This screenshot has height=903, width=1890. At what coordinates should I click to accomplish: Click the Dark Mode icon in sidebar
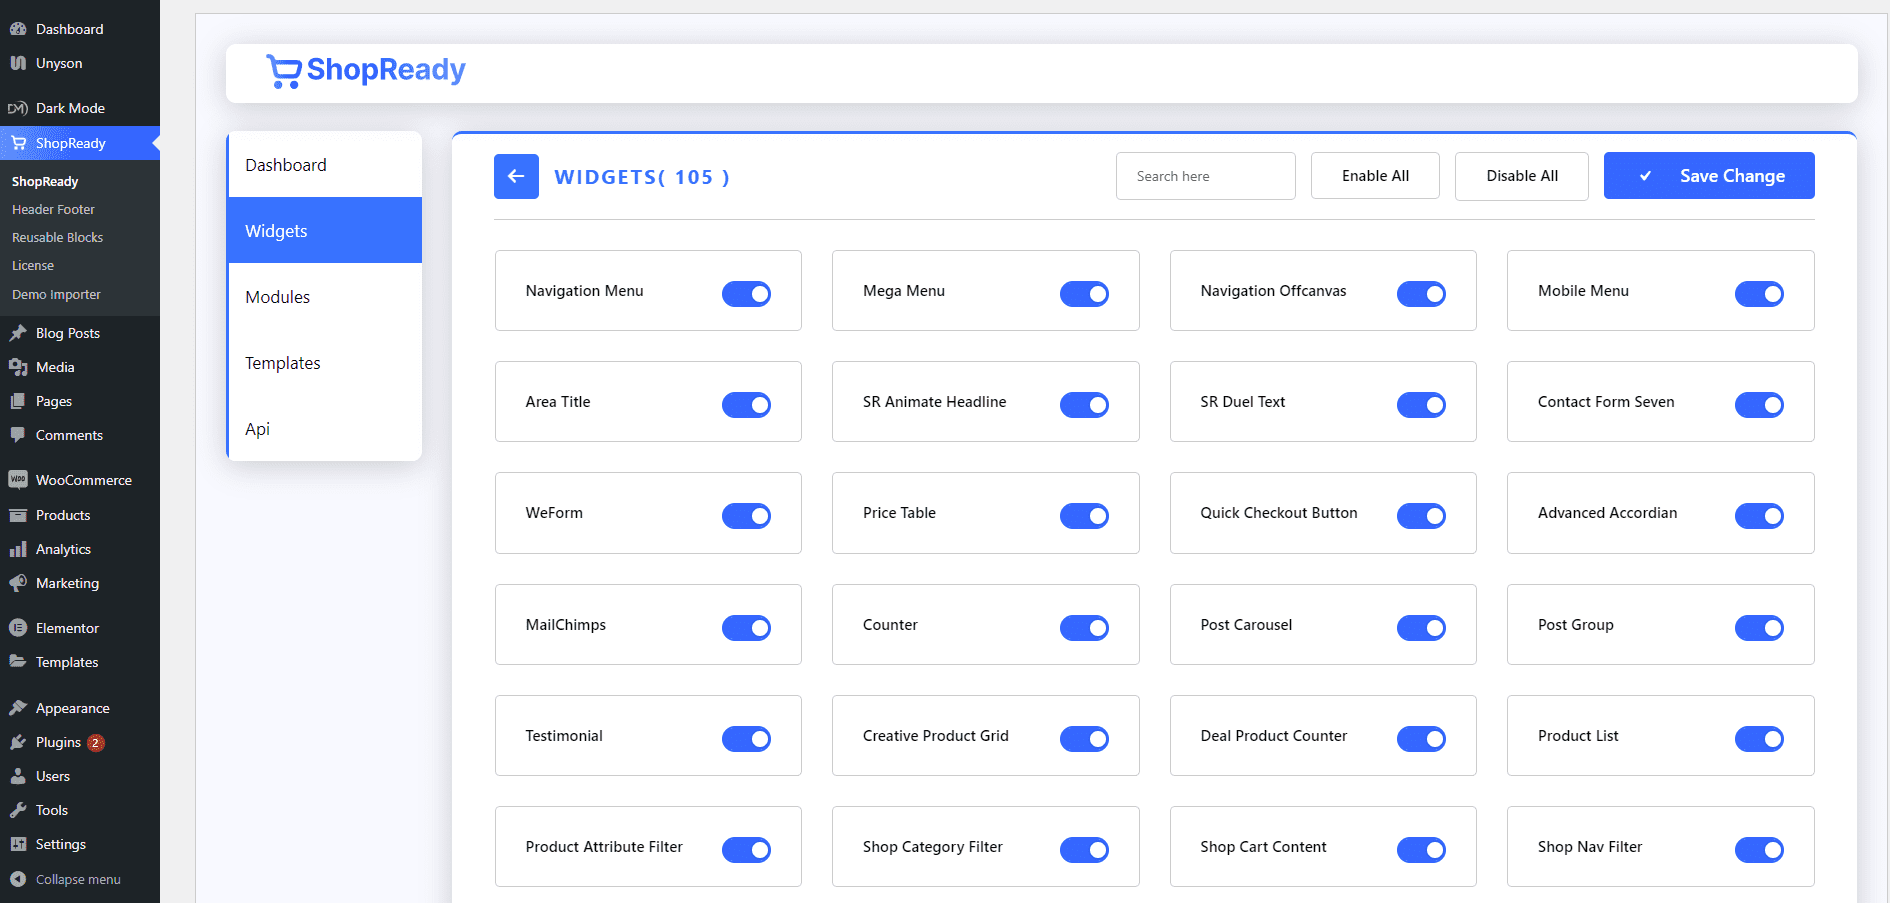pyautogui.click(x=18, y=108)
